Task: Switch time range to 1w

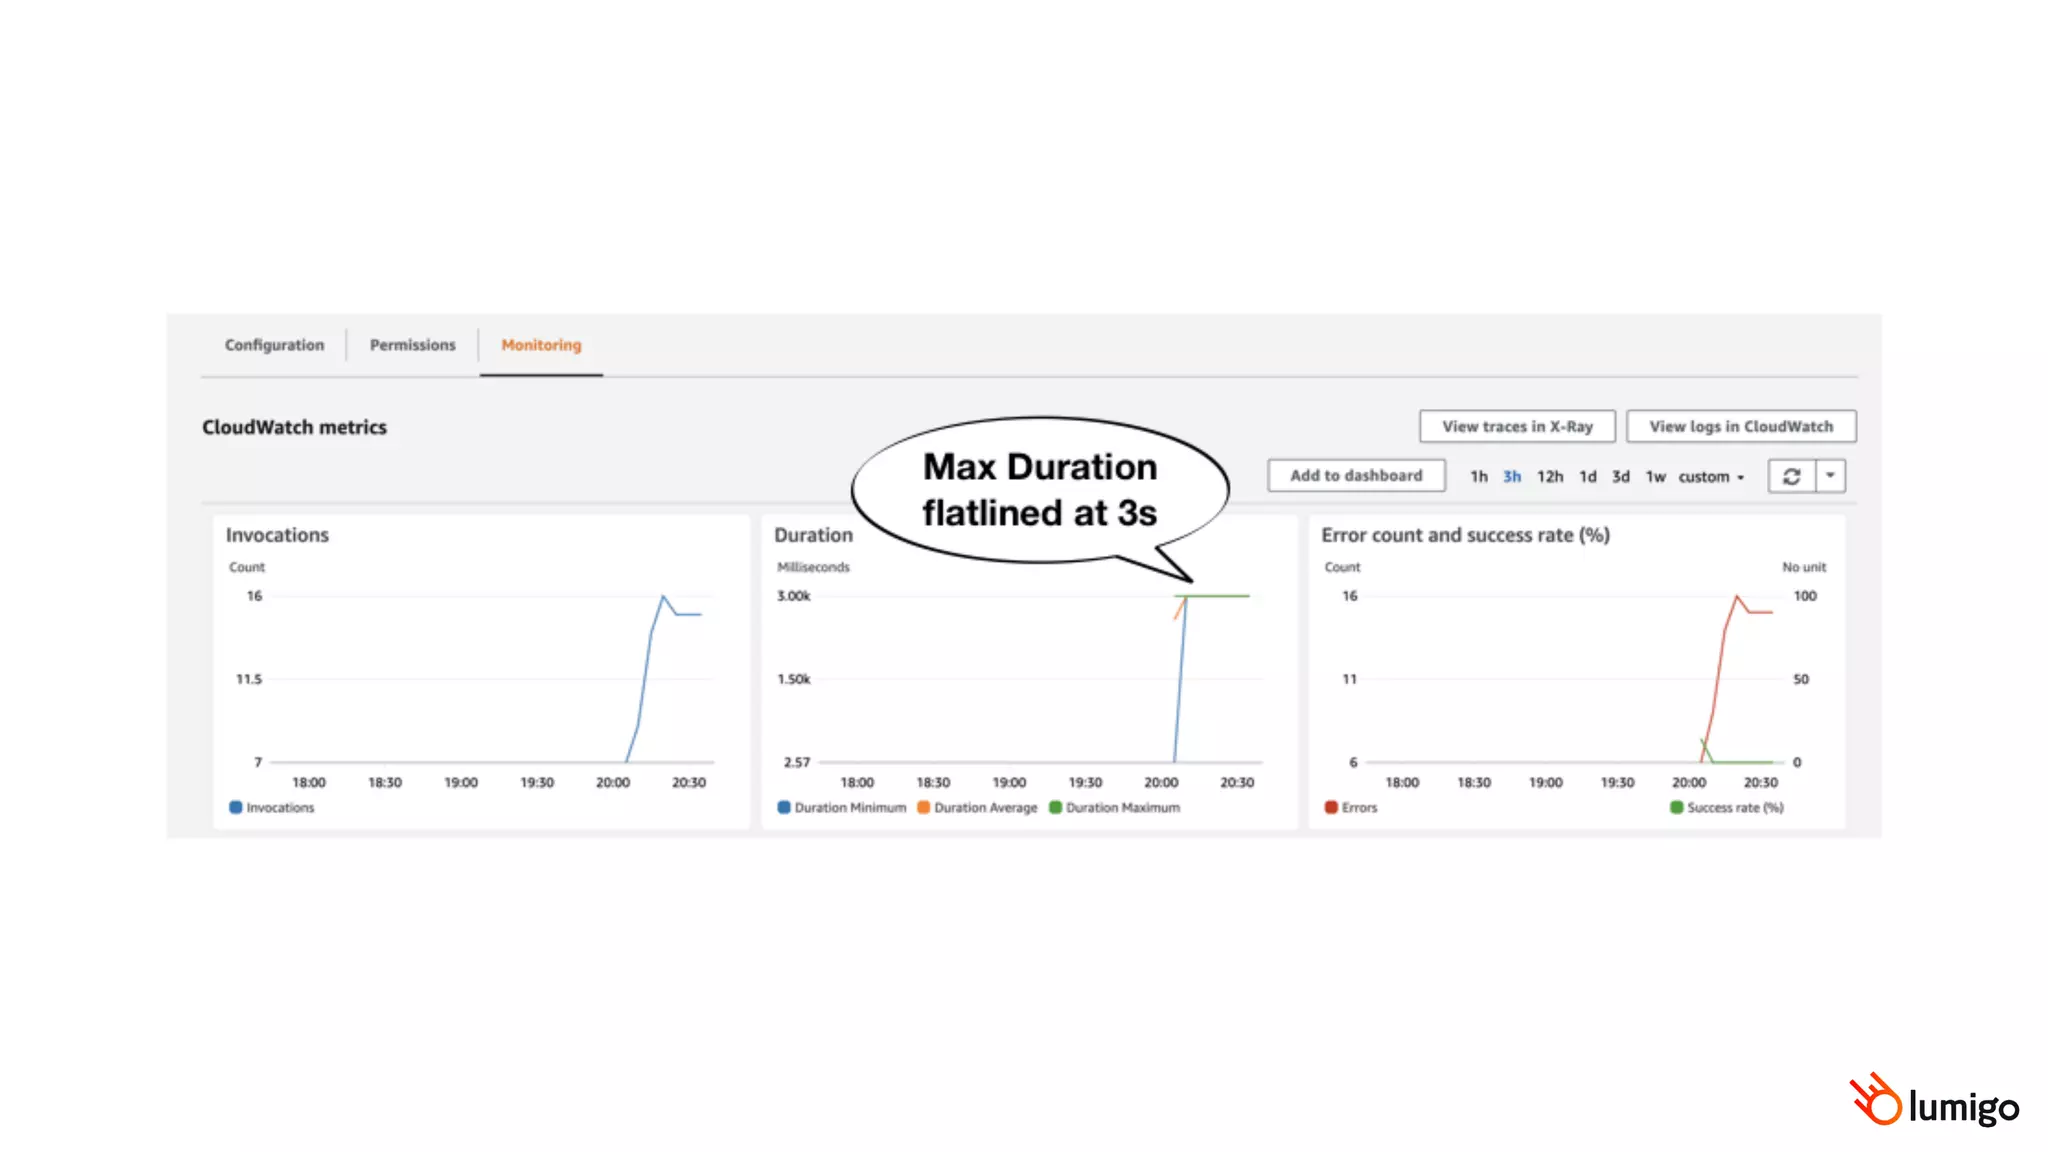Action: (1655, 477)
